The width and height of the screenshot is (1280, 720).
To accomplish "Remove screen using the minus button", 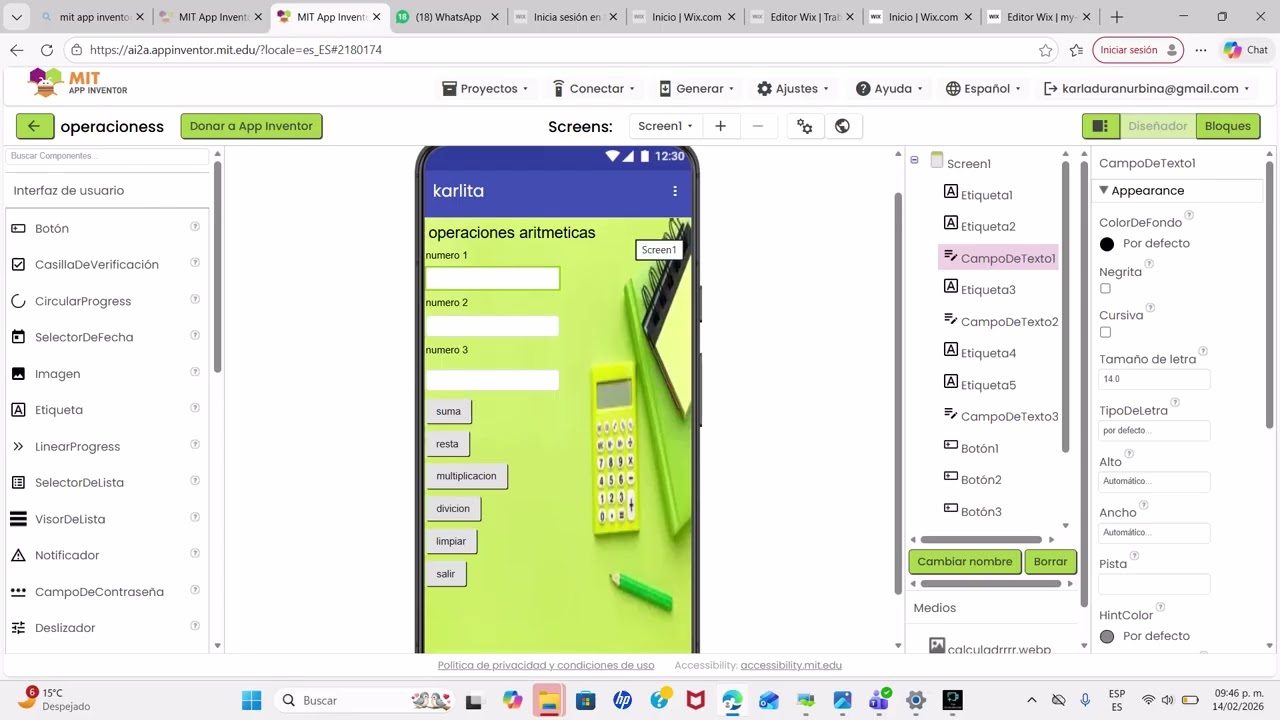I will (x=758, y=126).
